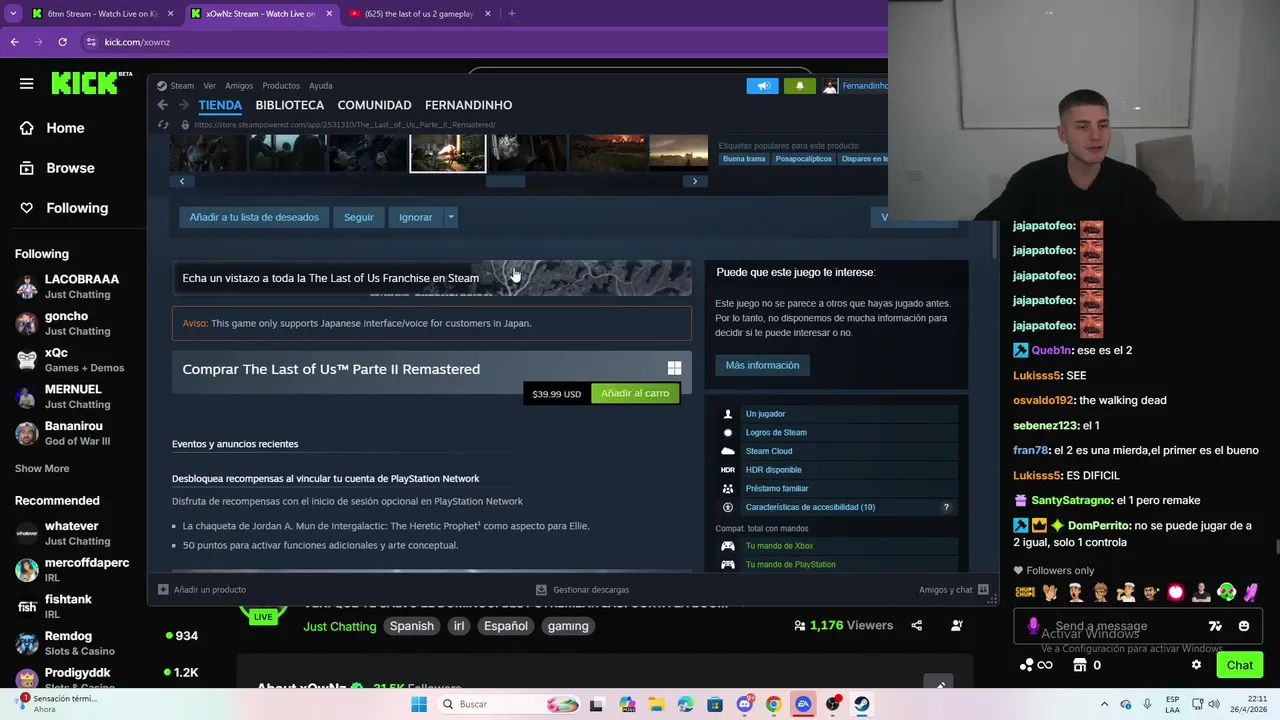Click the accessibility help question mark
This screenshot has height=720, width=1280.
pos(946,507)
